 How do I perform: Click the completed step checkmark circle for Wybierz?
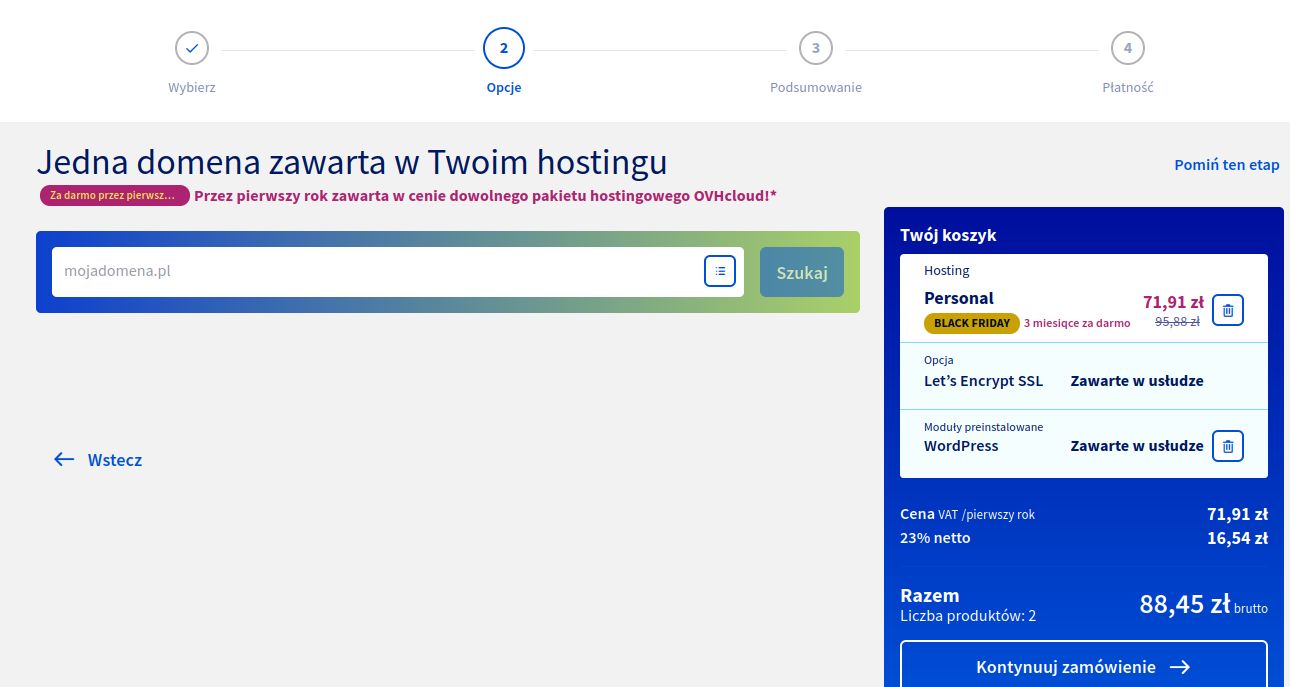pyautogui.click(x=192, y=47)
